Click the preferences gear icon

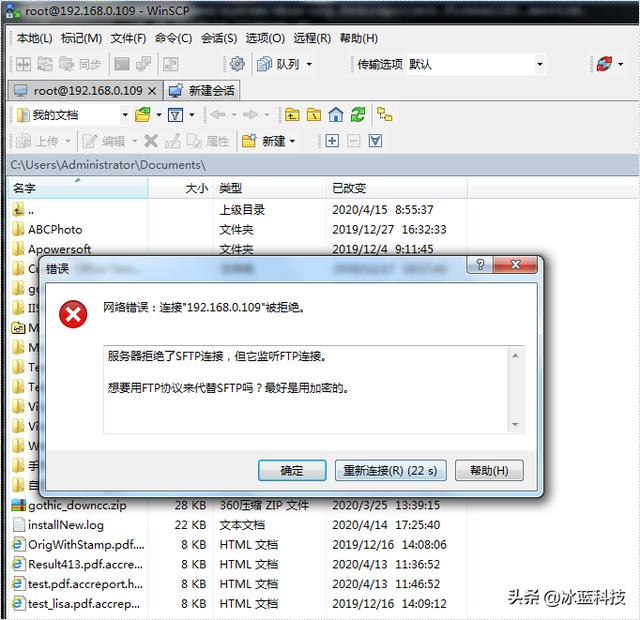(237, 64)
